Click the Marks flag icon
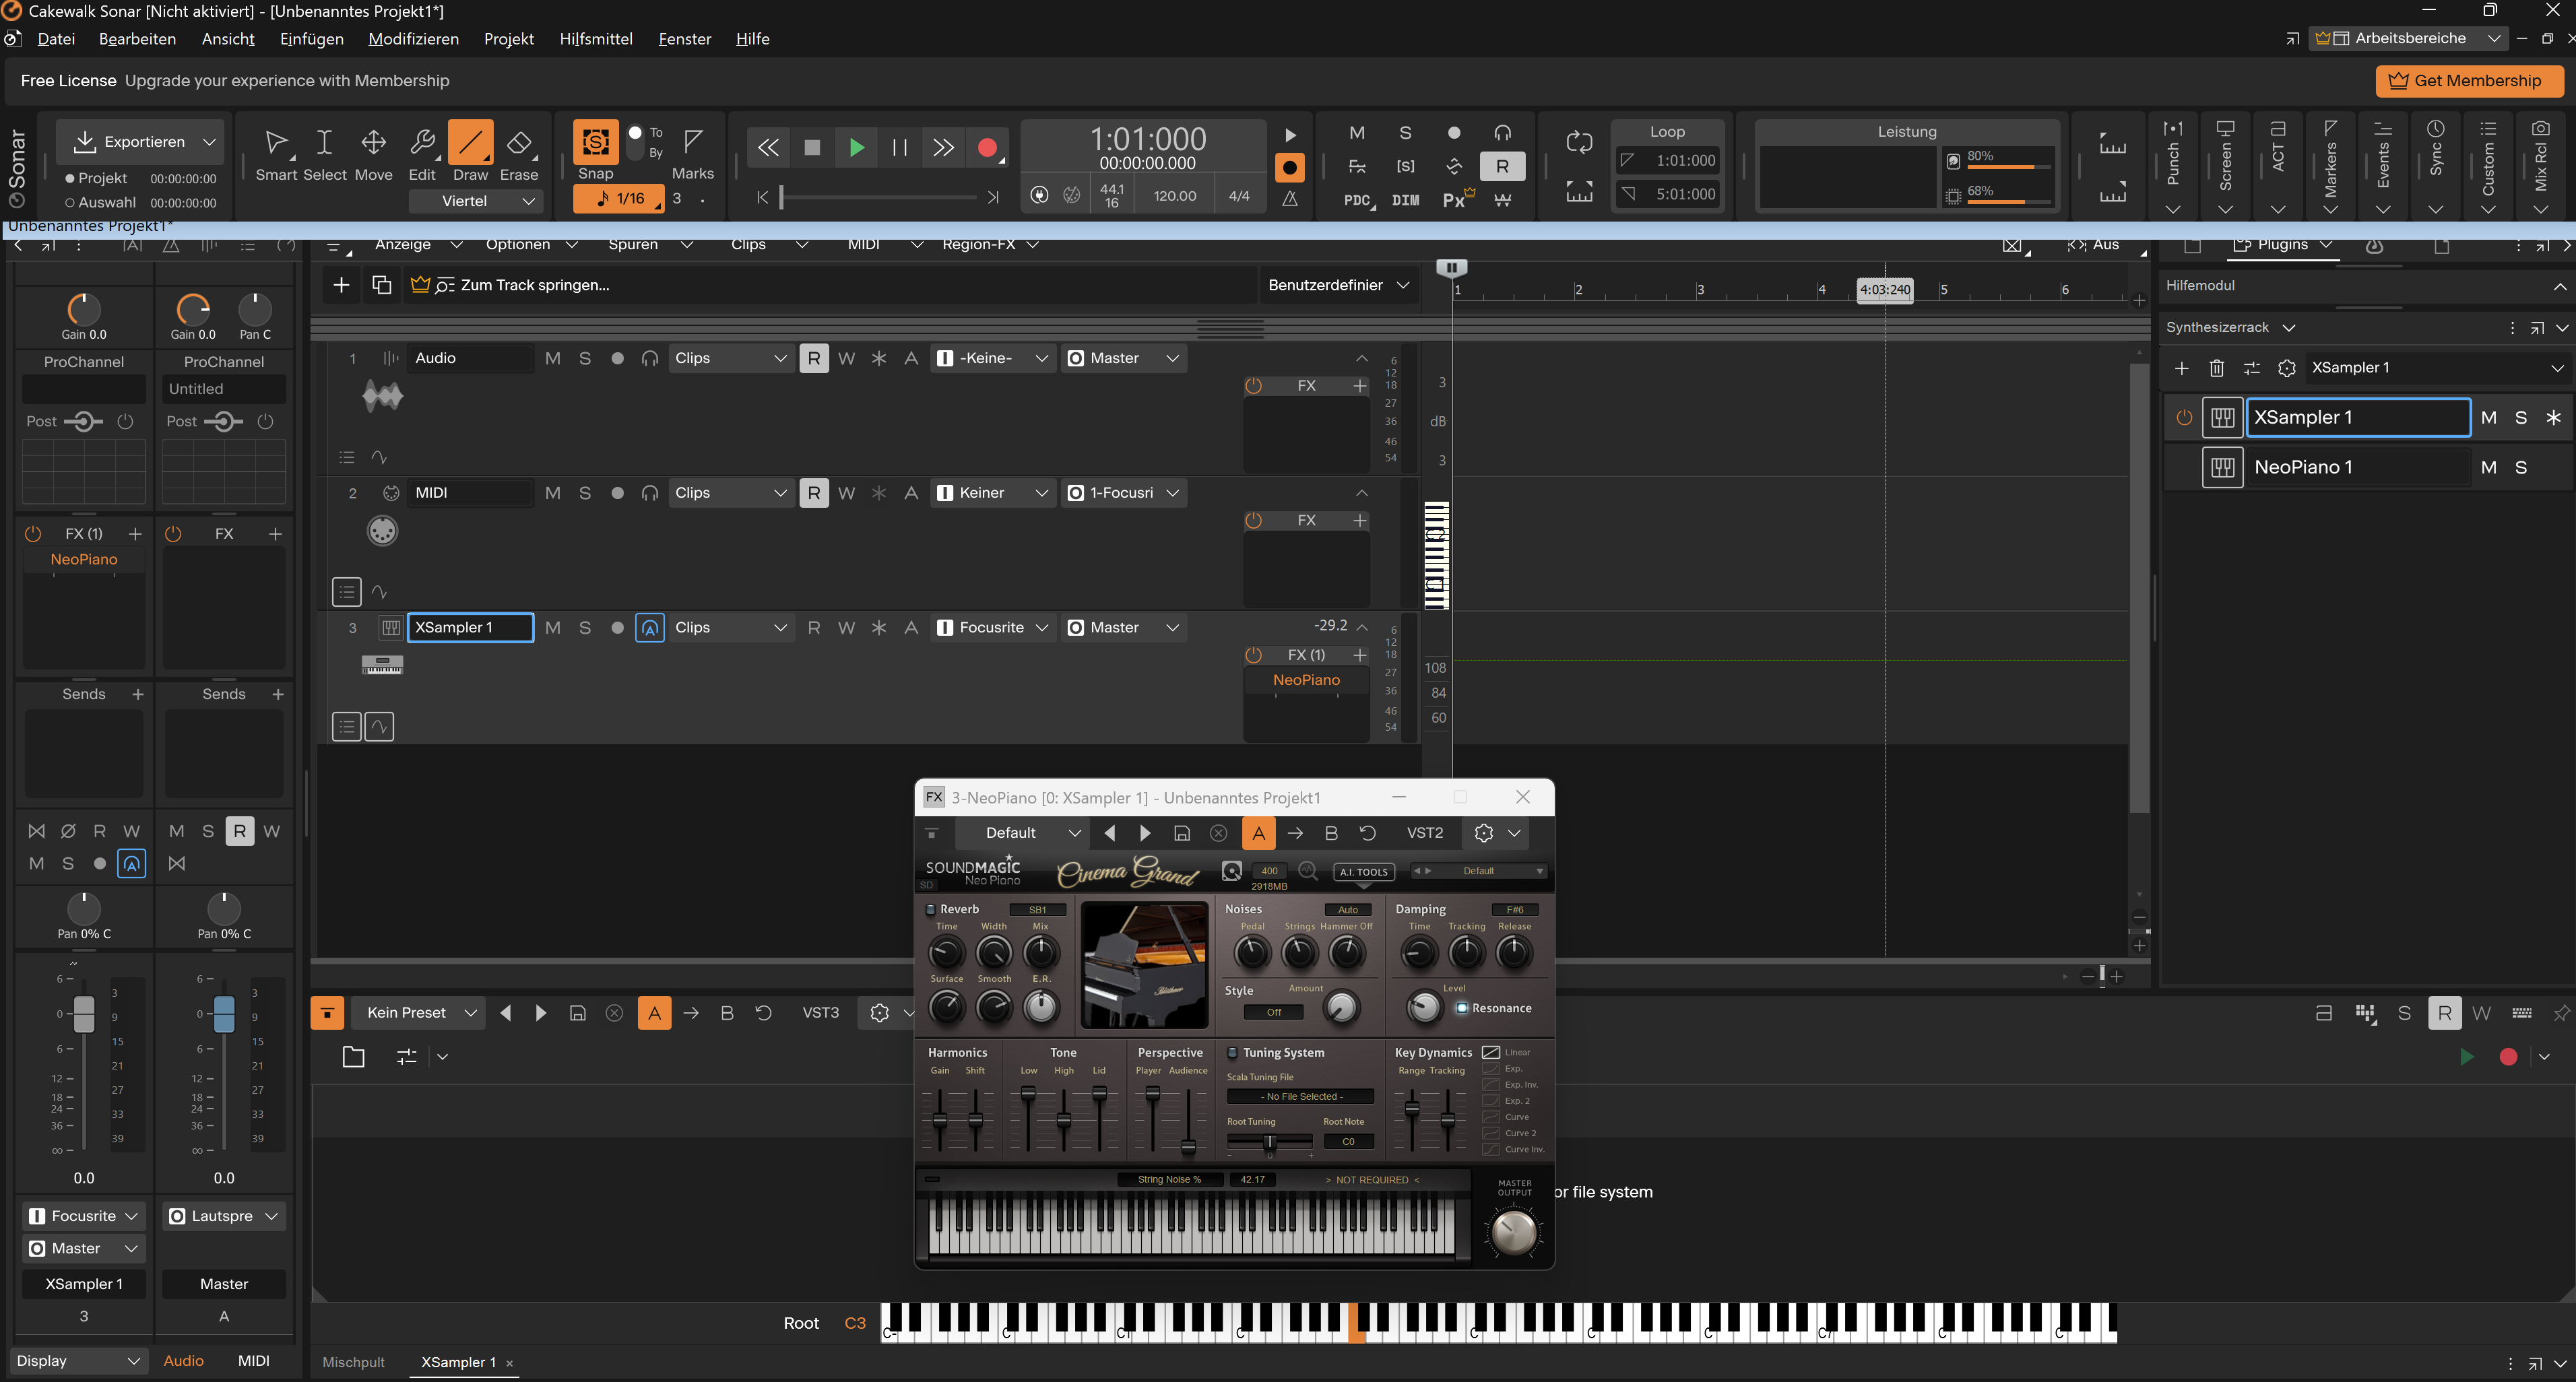 pyautogui.click(x=692, y=141)
